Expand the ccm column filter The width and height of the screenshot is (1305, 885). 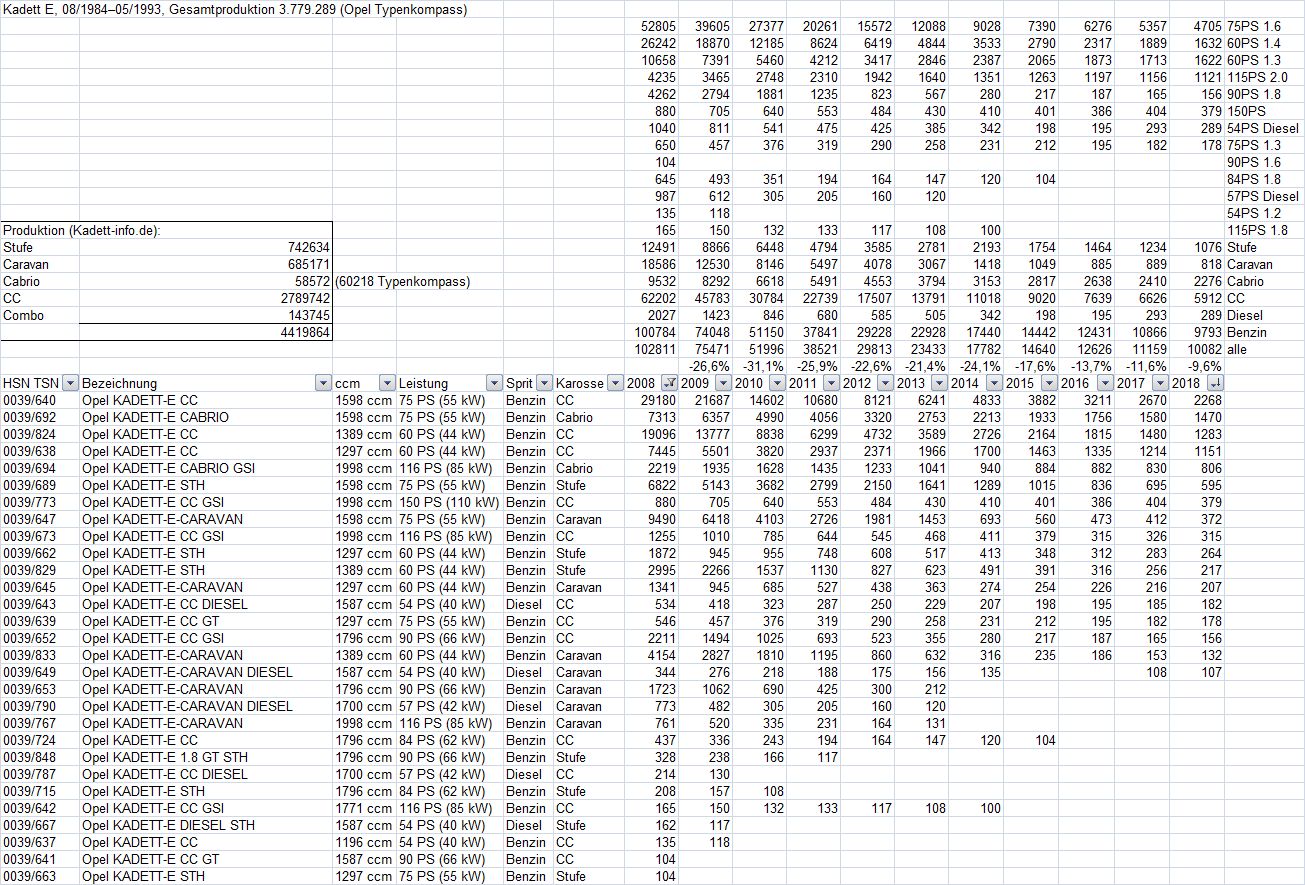tap(385, 383)
